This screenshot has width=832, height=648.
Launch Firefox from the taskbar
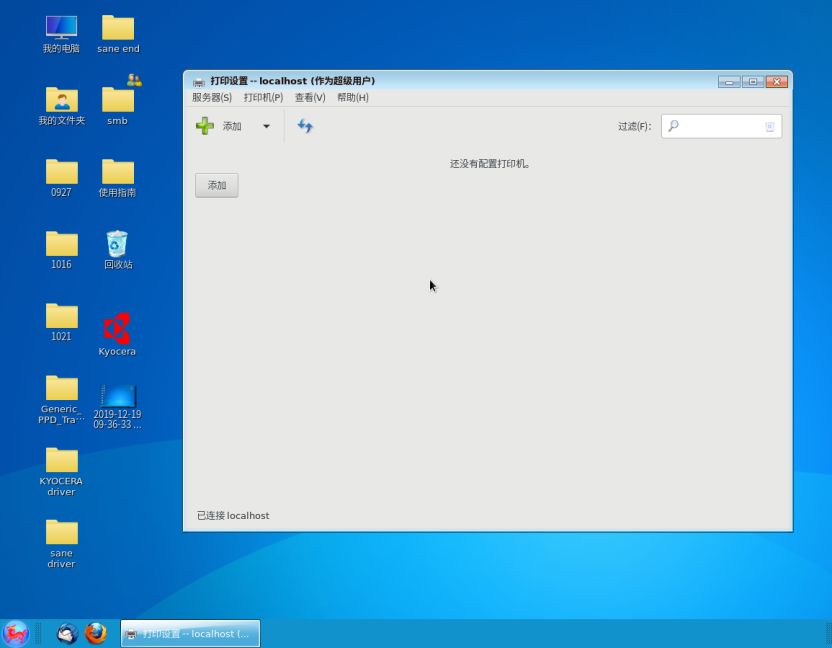point(96,634)
